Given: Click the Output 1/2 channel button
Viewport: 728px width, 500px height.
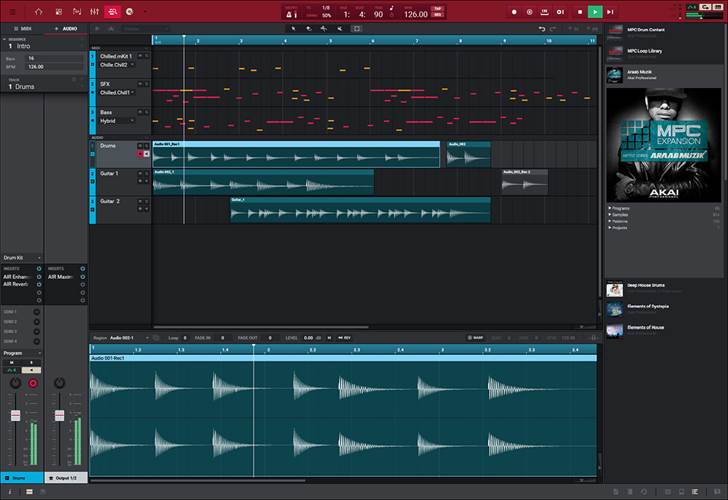Looking at the screenshot, I should (66, 479).
